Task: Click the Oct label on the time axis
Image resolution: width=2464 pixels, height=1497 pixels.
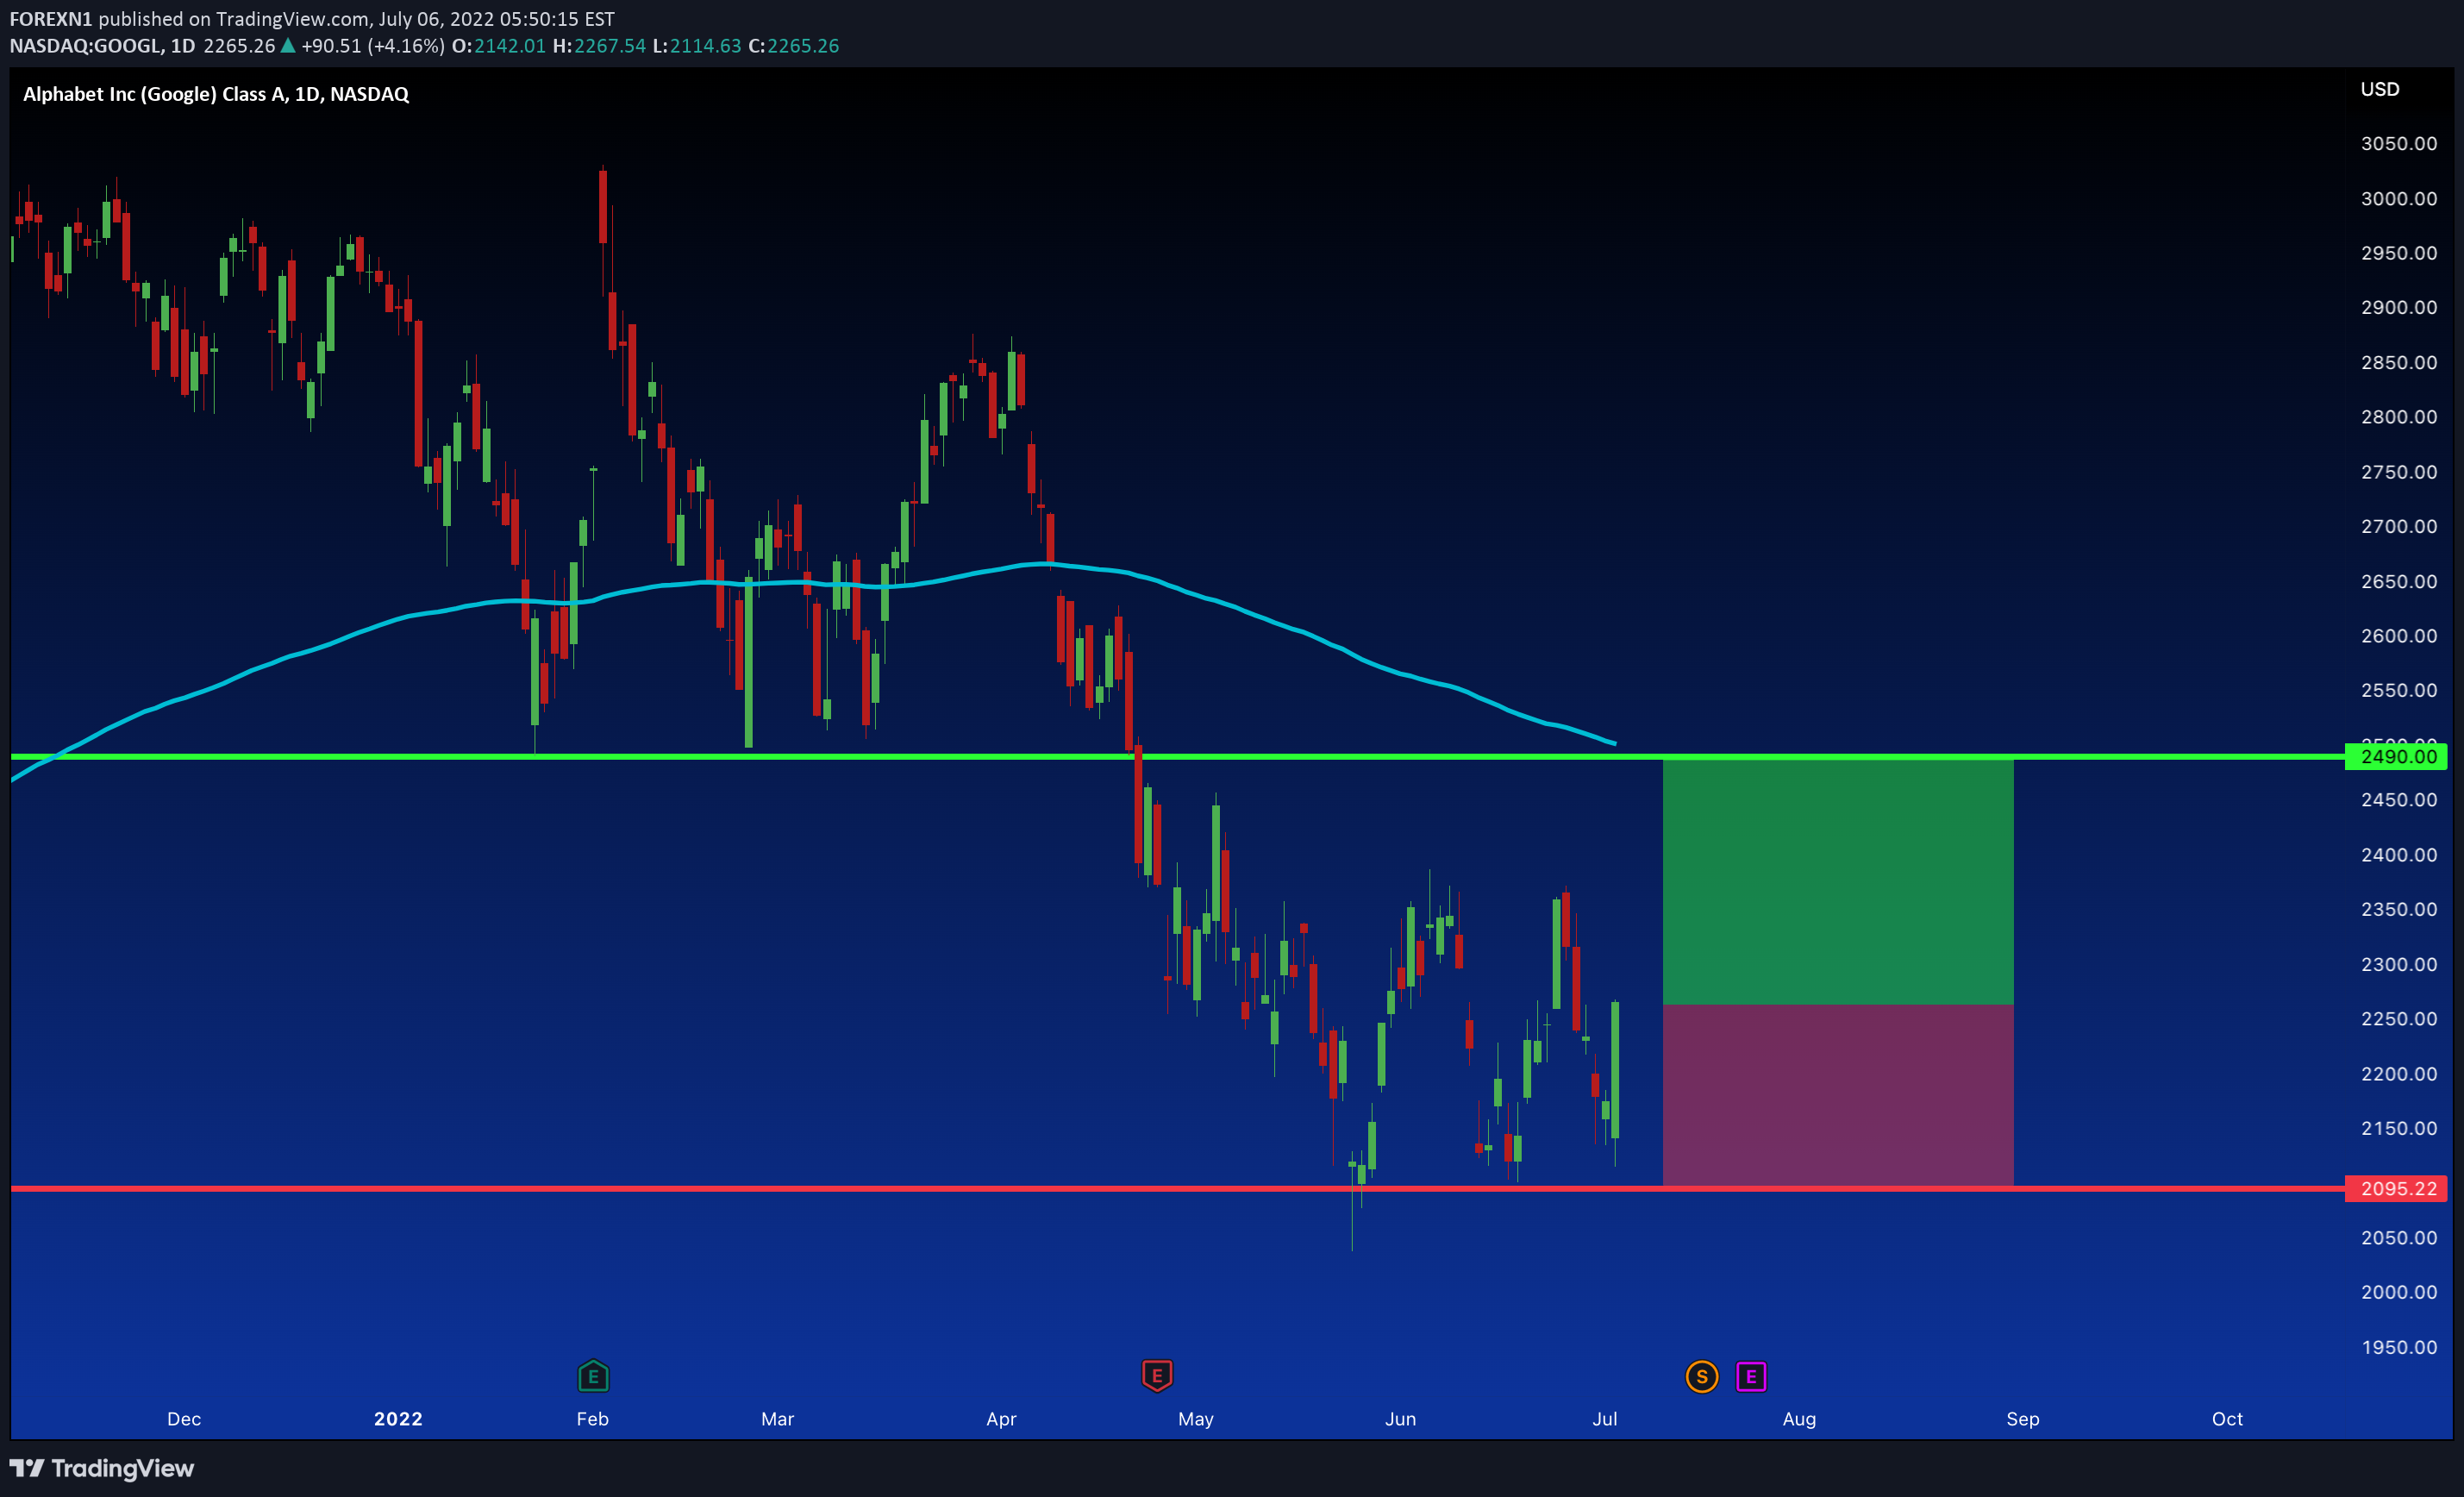Action: (x=2227, y=1419)
